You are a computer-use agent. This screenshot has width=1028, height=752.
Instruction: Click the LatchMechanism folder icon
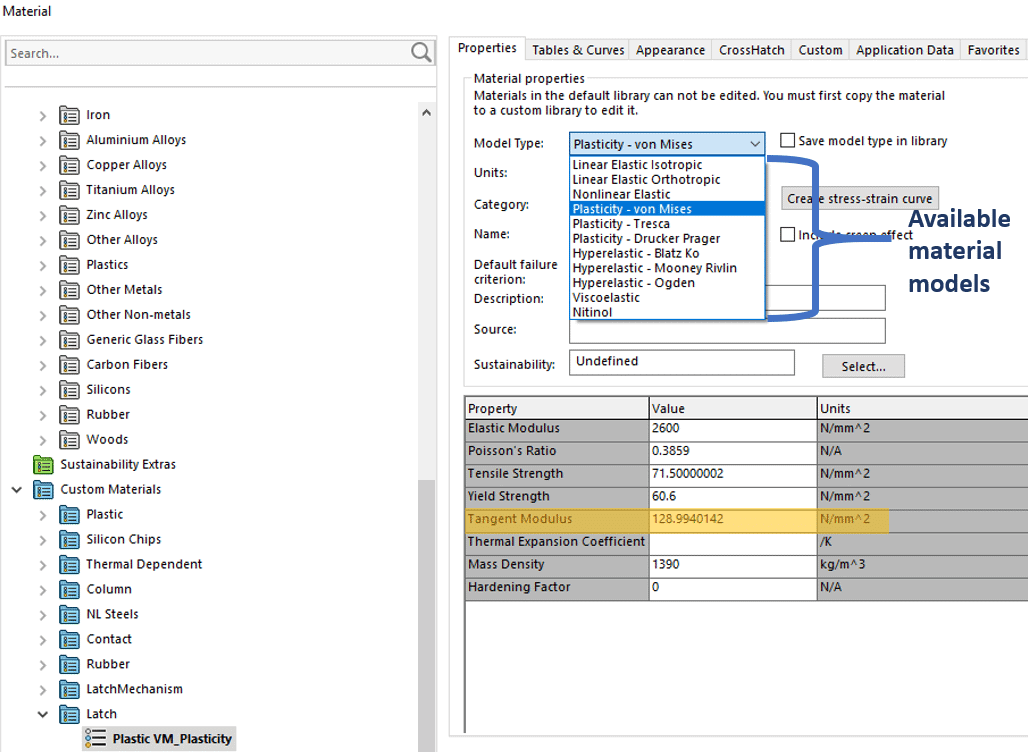(x=69, y=689)
